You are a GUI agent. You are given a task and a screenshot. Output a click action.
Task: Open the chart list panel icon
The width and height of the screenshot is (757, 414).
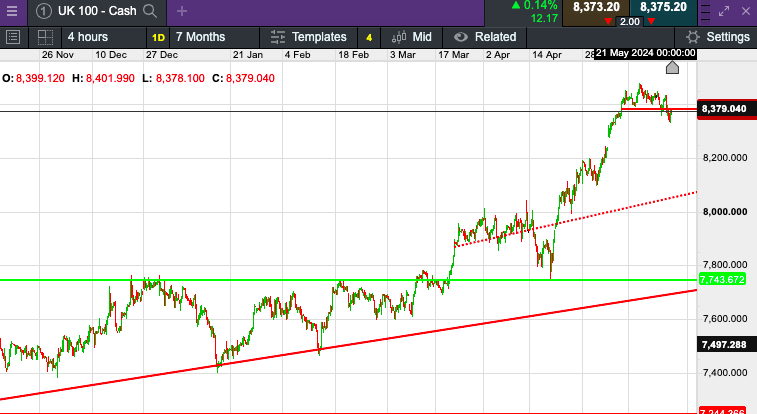pyautogui.click(x=13, y=37)
